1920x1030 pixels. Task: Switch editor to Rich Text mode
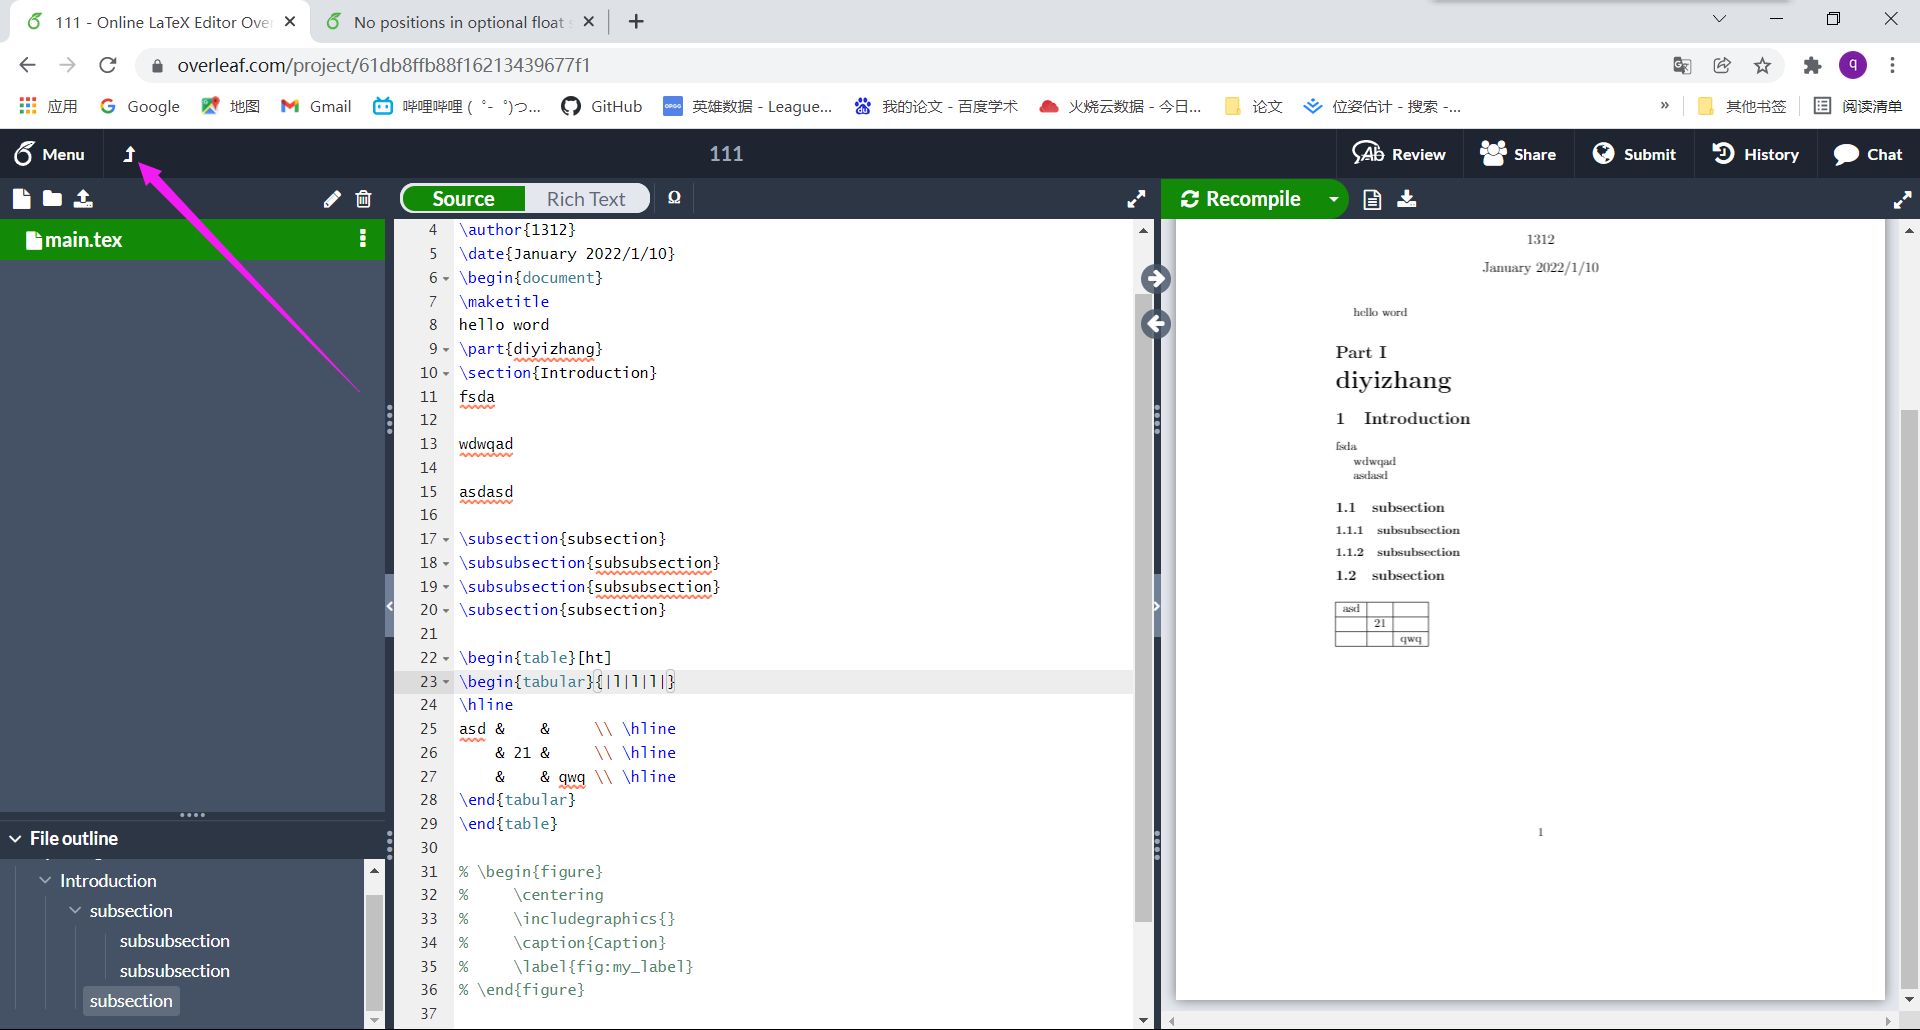586,199
